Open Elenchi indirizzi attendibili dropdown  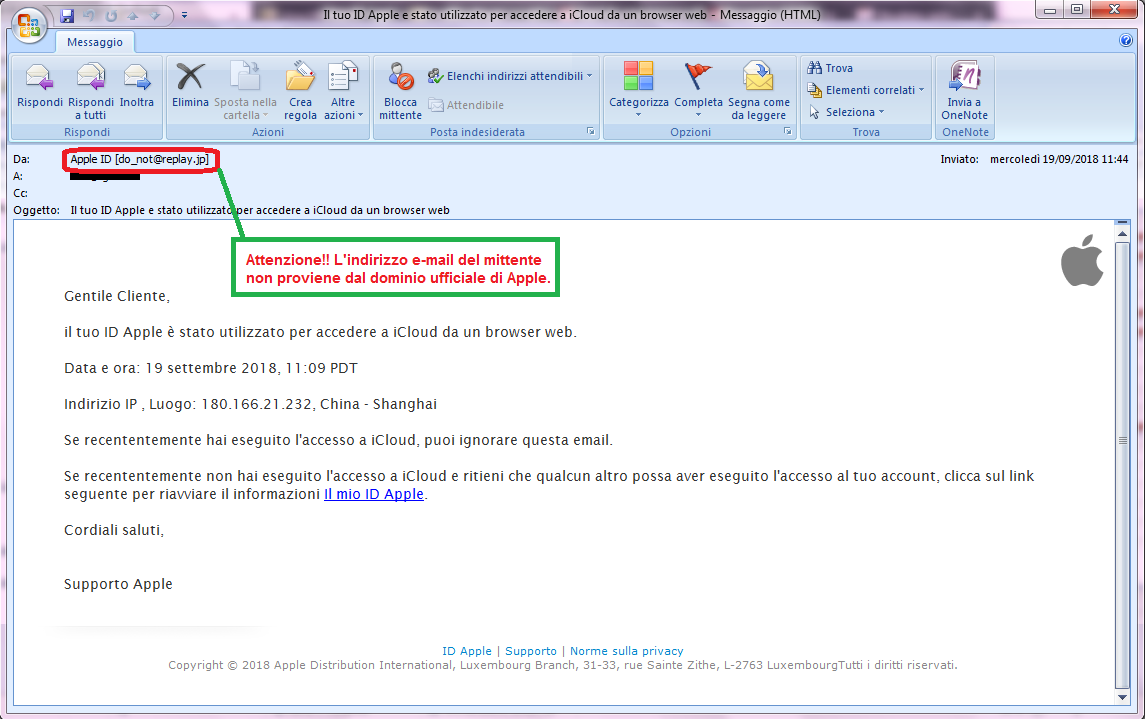510,76
